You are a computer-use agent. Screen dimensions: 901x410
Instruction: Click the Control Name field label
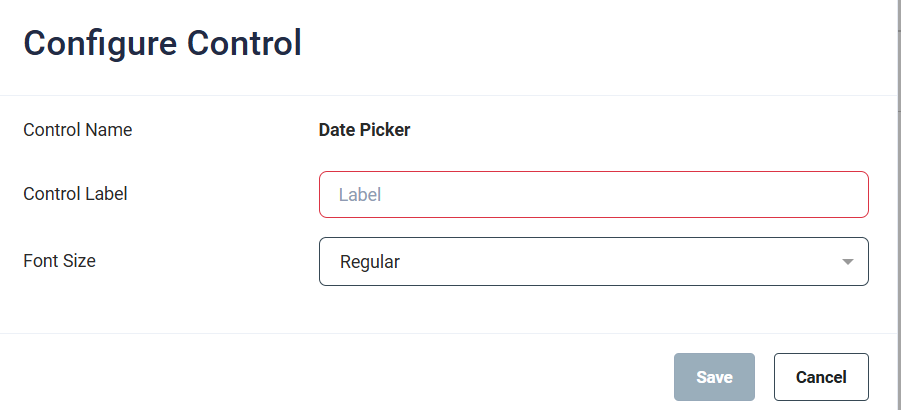[77, 130]
